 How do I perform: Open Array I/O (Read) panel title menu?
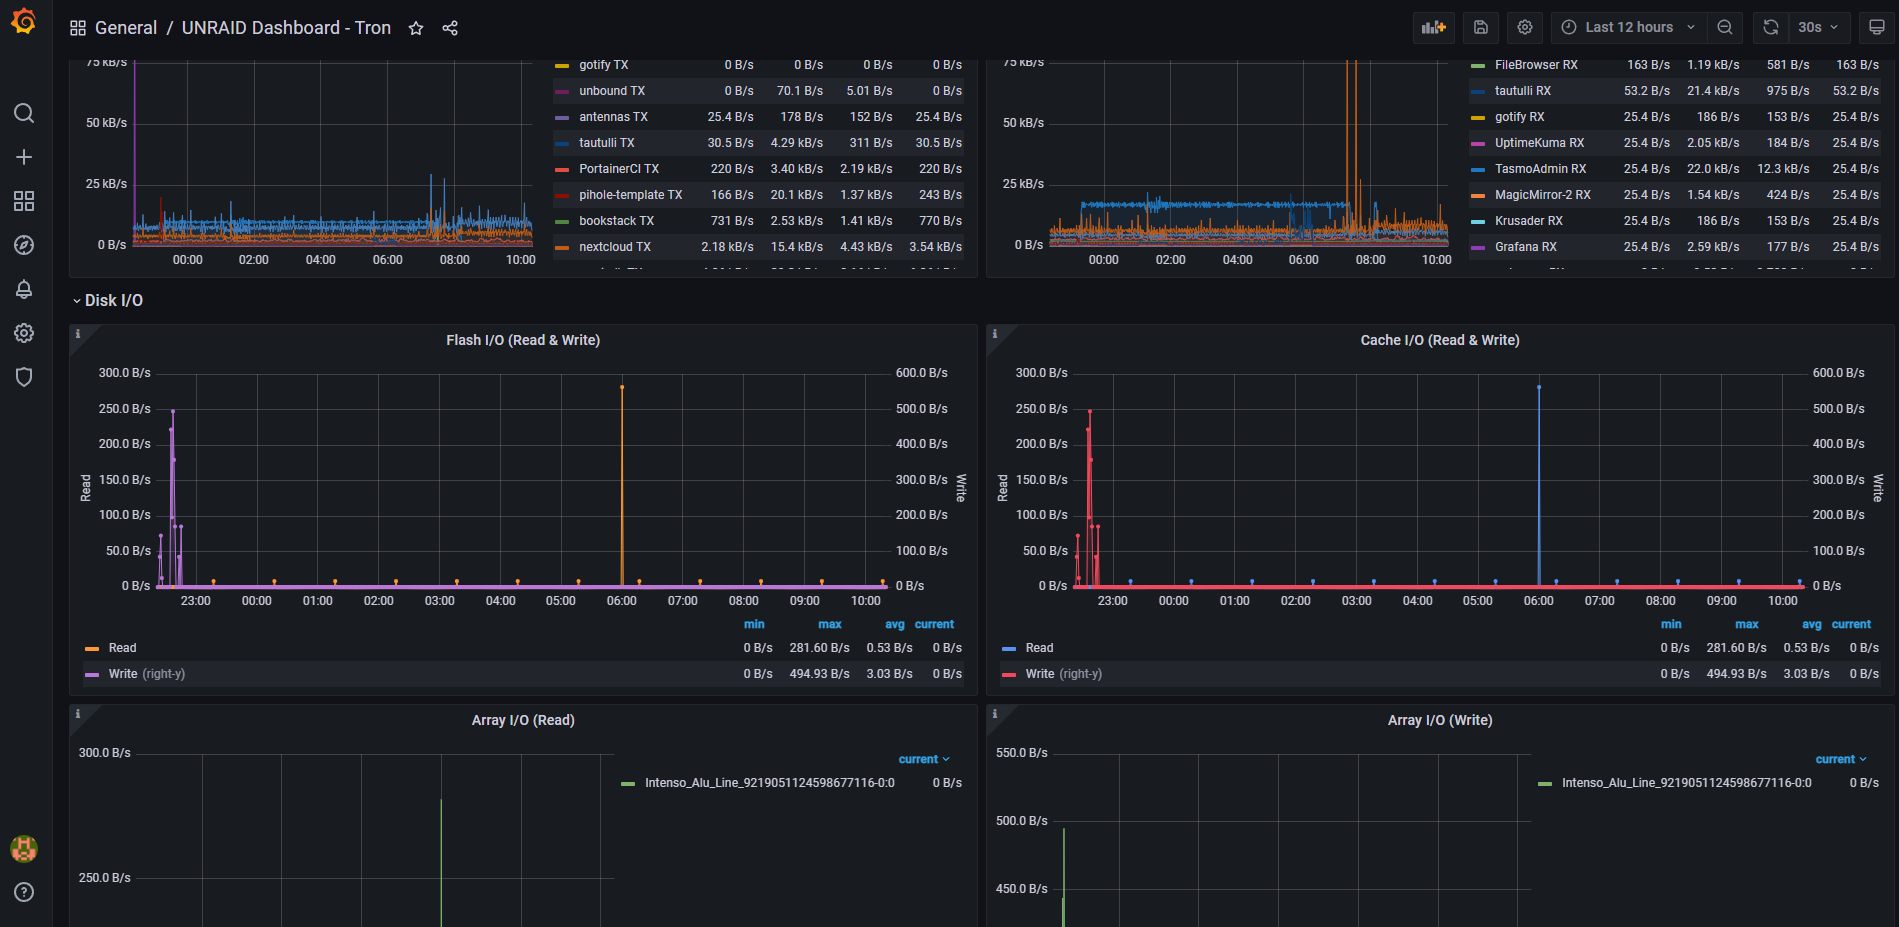pos(523,720)
